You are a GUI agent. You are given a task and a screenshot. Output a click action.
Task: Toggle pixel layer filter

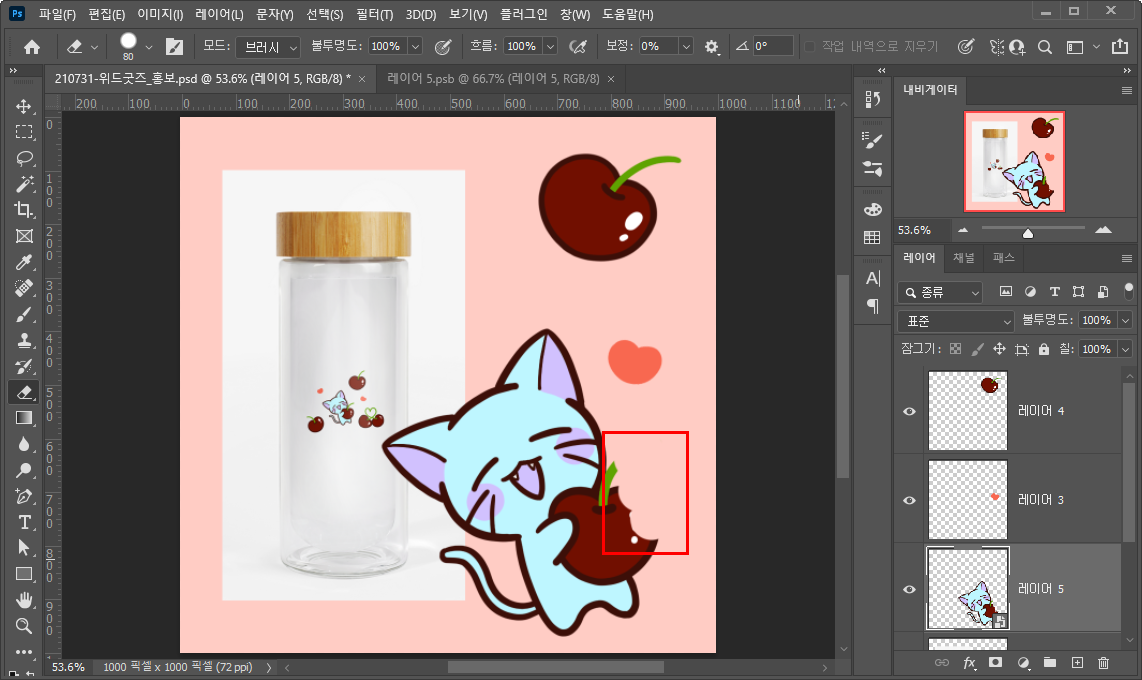(1006, 292)
